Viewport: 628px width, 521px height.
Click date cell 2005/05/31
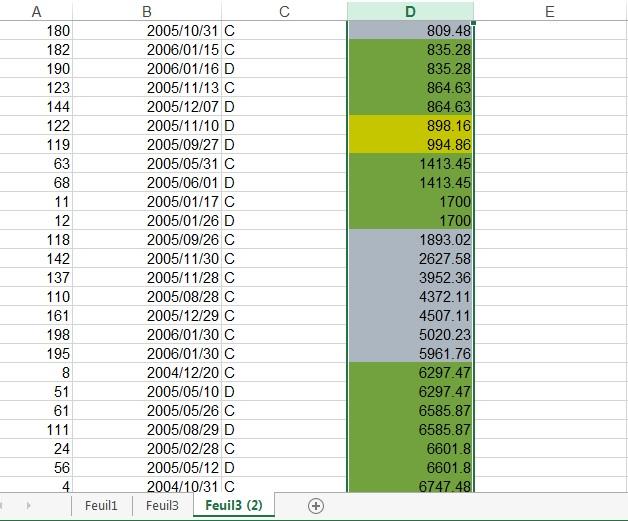click(x=147, y=163)
